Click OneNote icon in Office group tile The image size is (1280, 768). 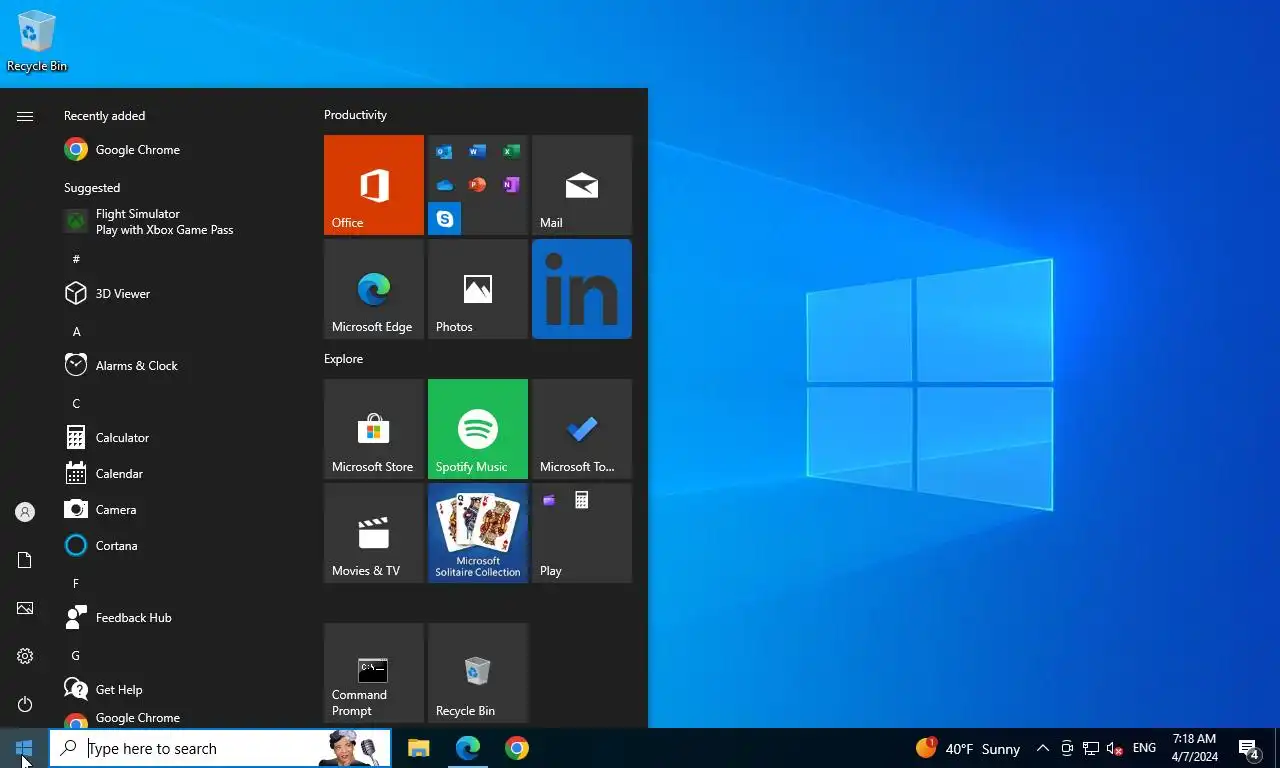point(511,185)
